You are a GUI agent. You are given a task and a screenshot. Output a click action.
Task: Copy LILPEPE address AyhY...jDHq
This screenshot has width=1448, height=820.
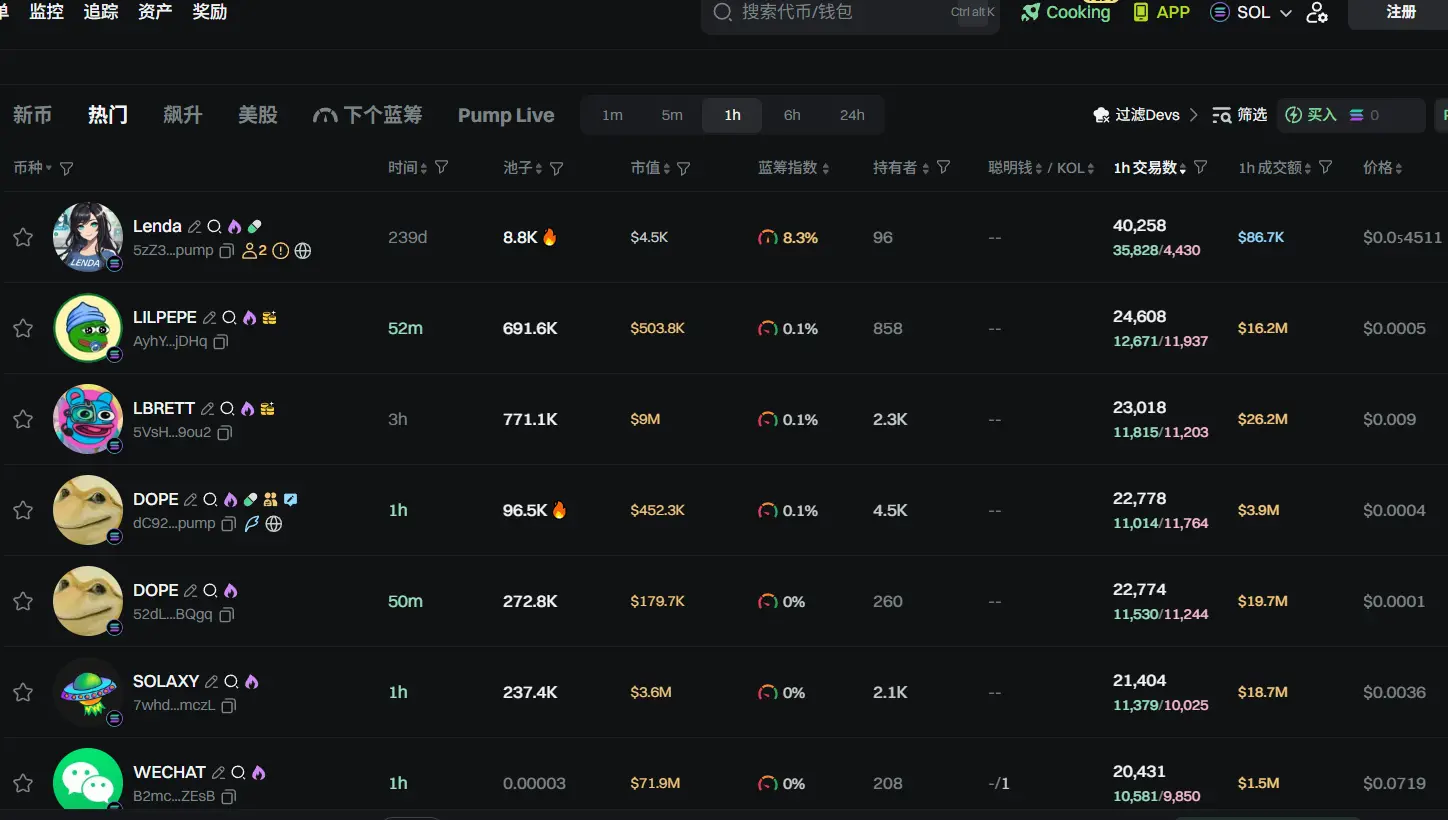click(x=221, y=342)
